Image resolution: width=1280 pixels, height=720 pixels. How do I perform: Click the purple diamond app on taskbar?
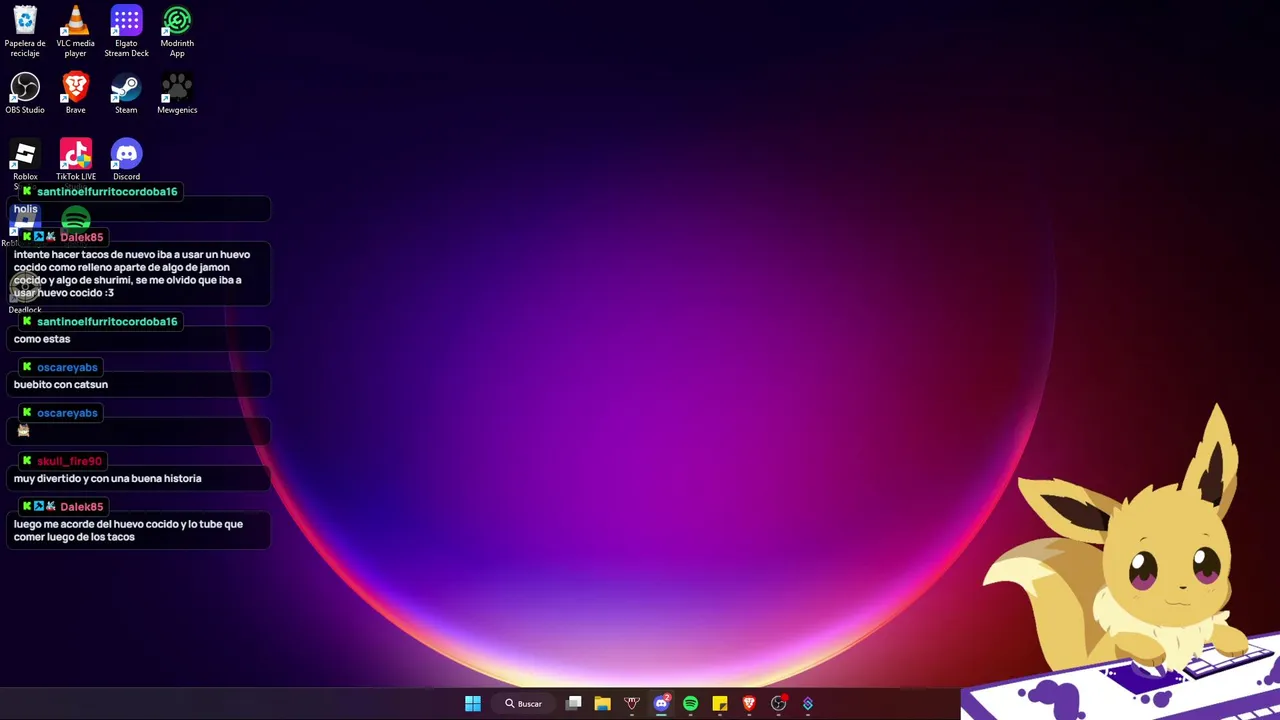pyautogui.click(x=807, y=704)
